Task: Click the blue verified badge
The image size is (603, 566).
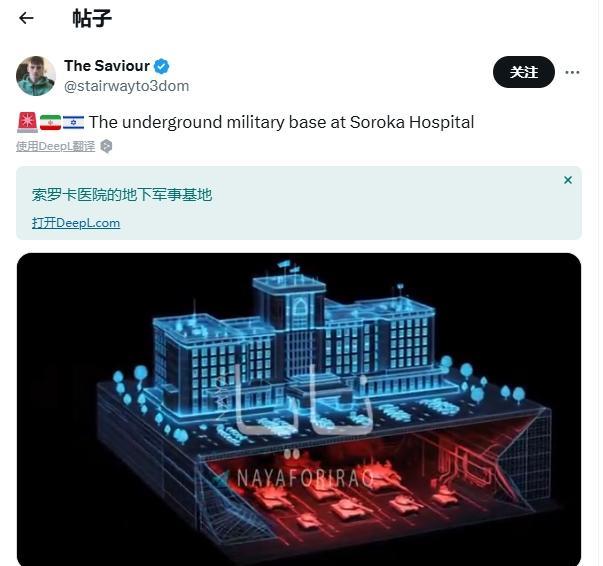Action: [x=162, y=66]
